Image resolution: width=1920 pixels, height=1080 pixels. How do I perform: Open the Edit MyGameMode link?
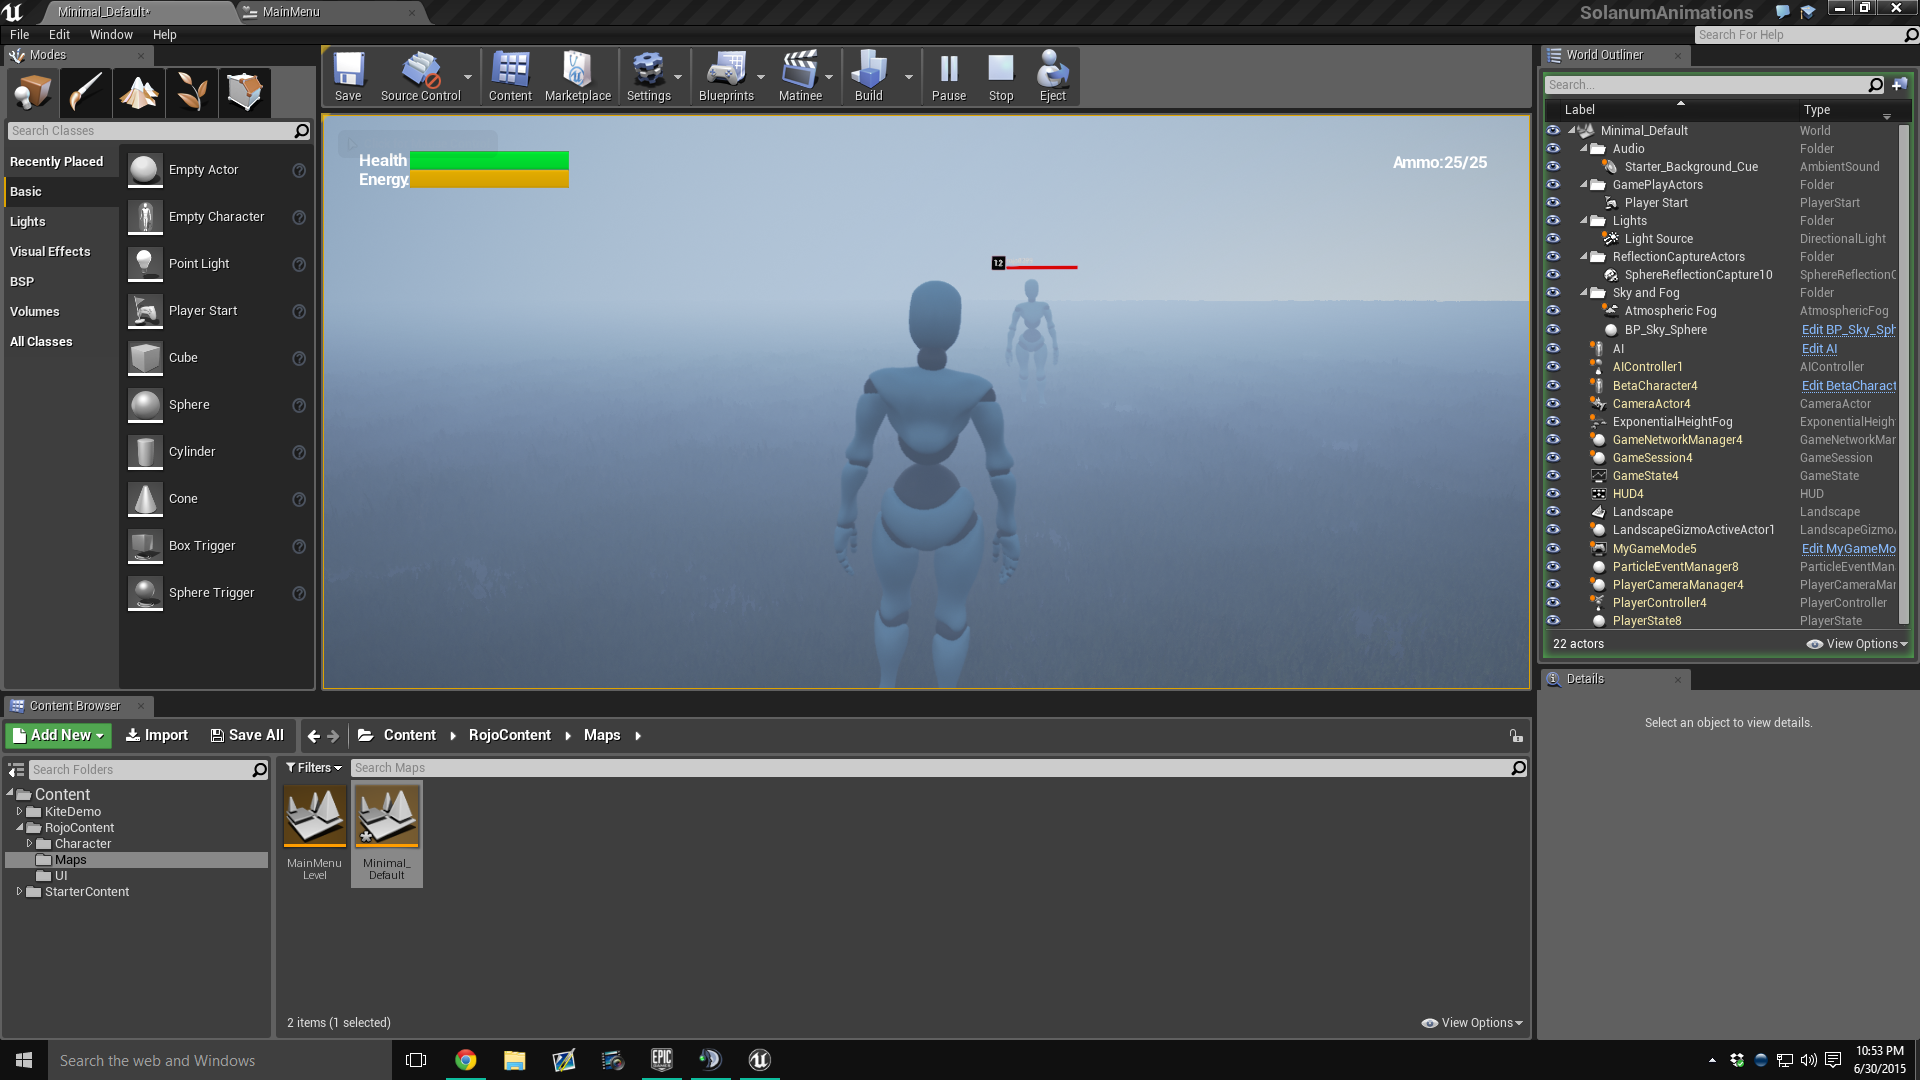pos(1848,549)
